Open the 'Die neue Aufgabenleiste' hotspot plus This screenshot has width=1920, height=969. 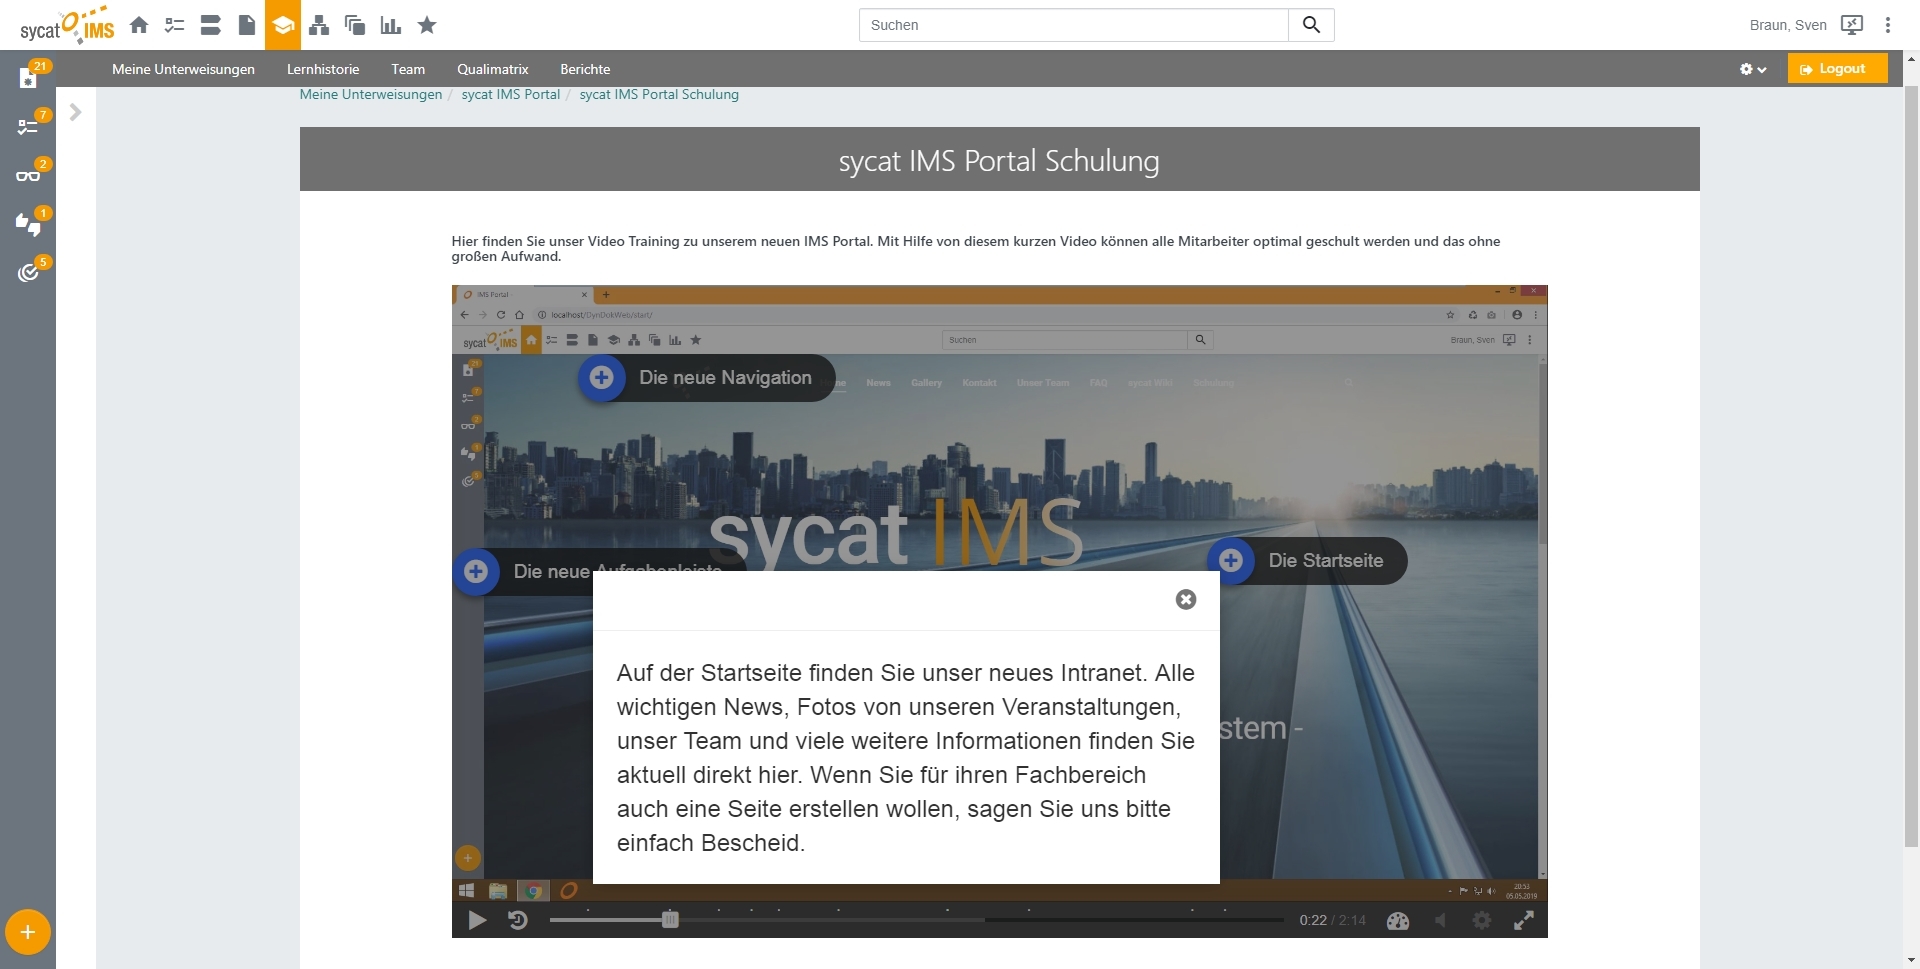tap(476, 572)
